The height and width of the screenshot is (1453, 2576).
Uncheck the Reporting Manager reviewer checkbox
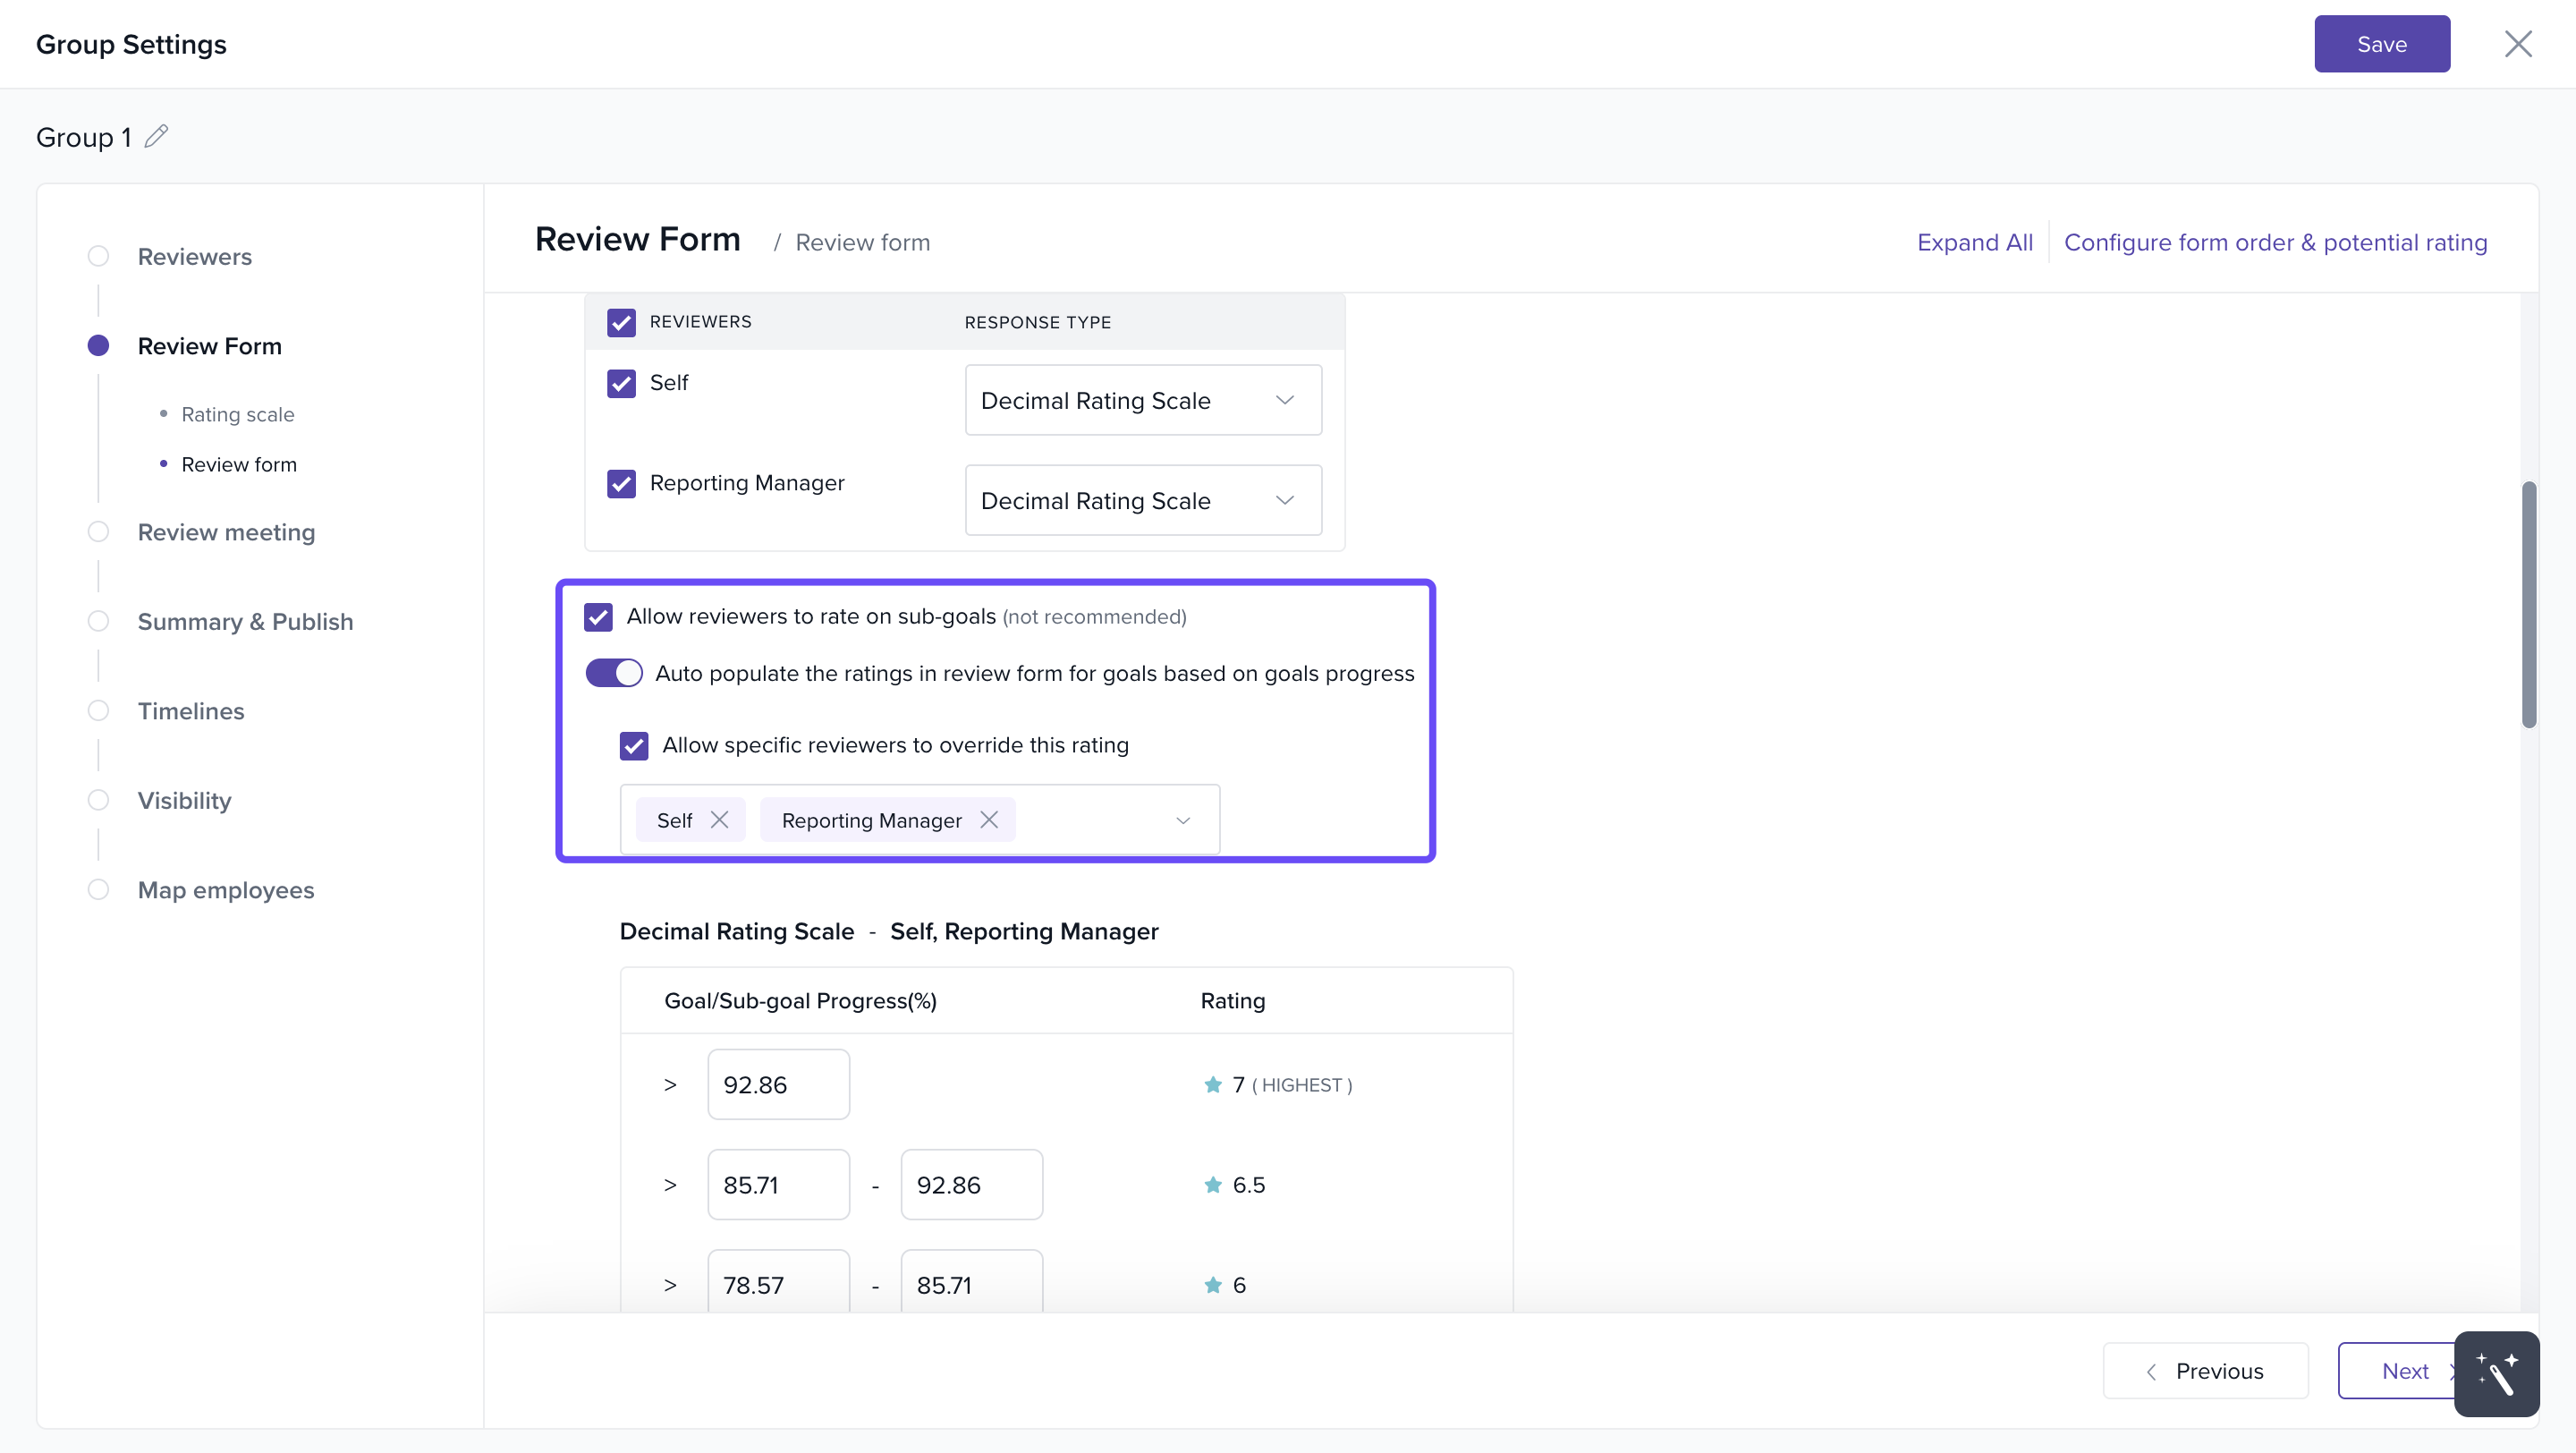(x=621, y=484)
